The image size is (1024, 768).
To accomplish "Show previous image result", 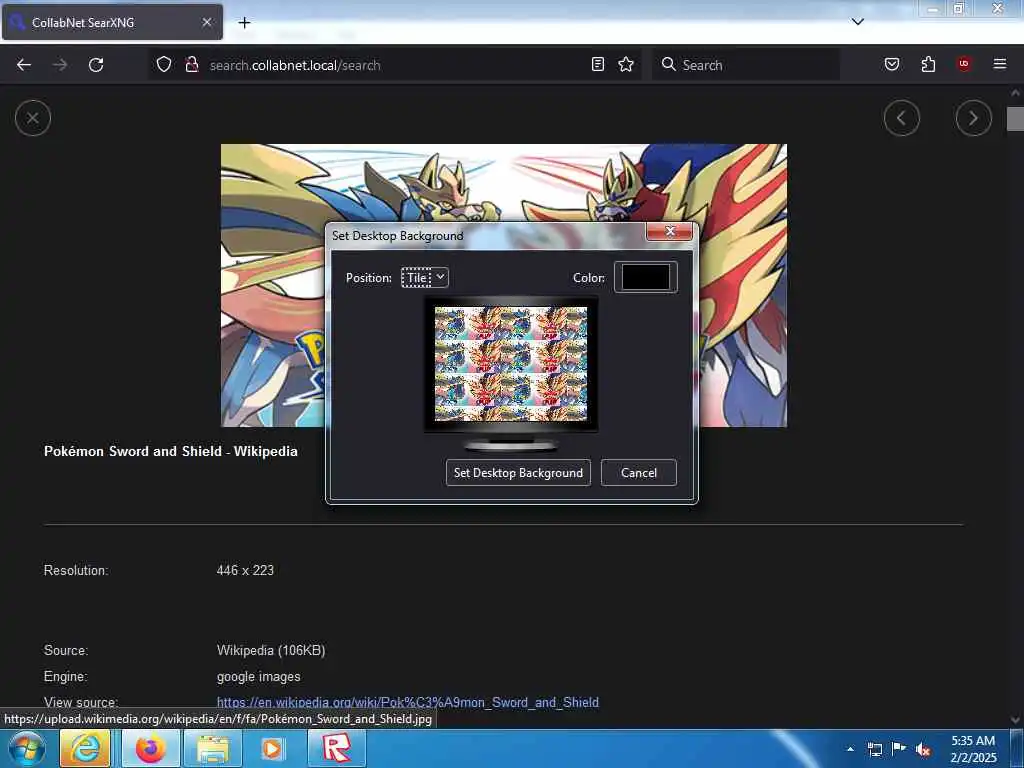I will tap(902, 118).
